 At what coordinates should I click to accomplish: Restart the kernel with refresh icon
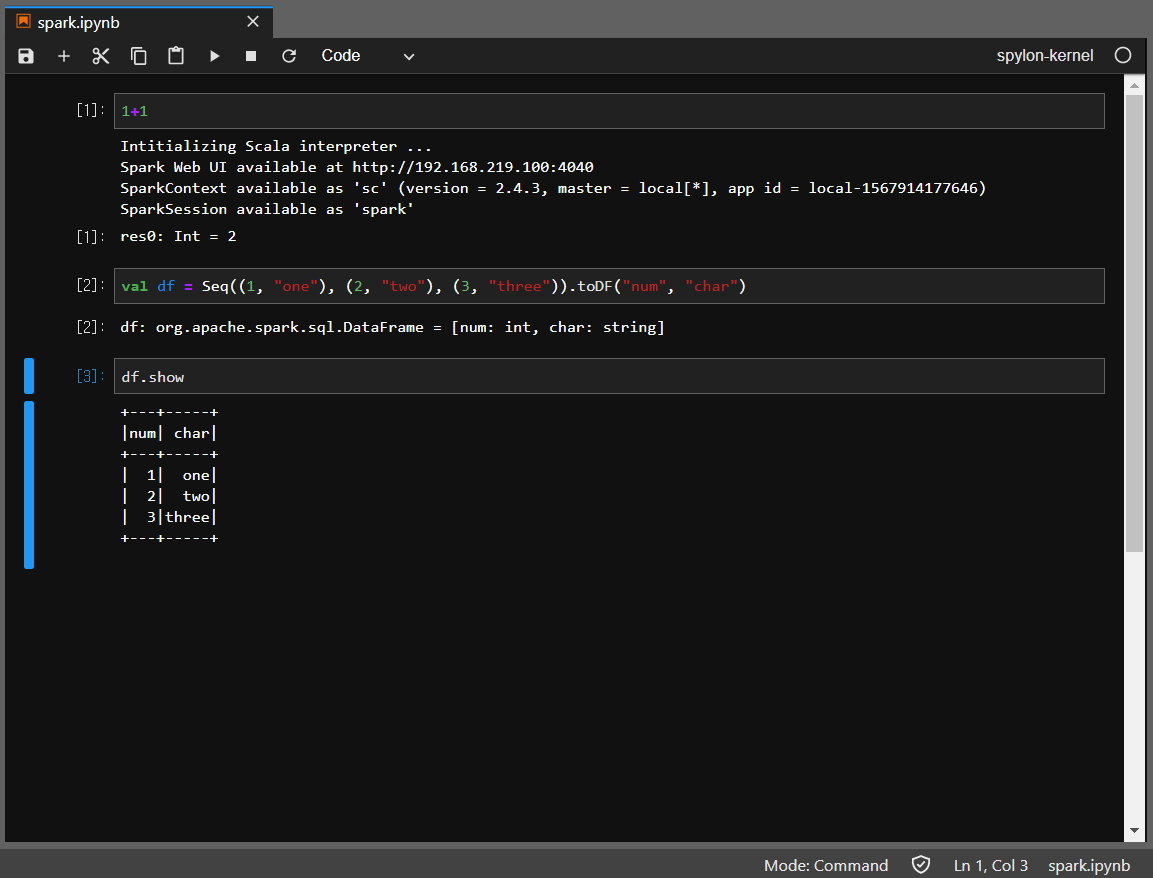pyautogui.click(x=289, y=56)
